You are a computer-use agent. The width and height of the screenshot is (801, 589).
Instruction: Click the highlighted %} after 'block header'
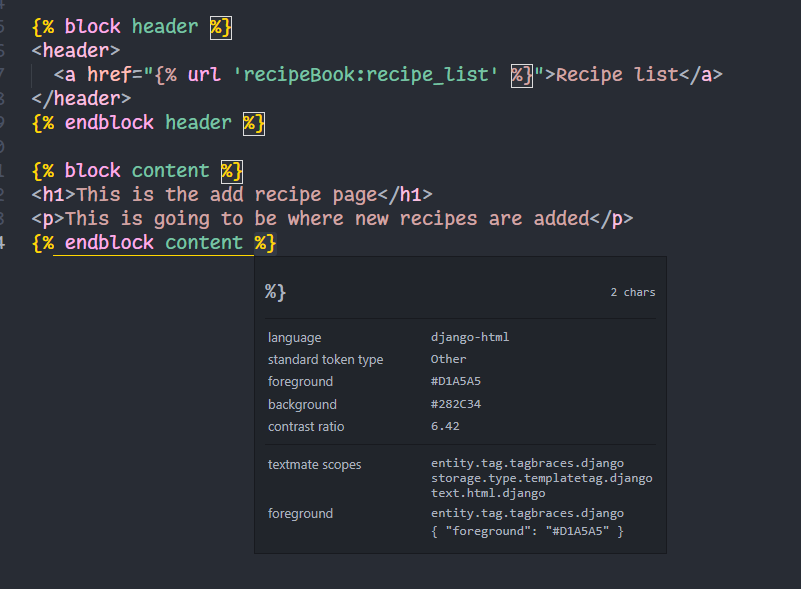[x=221, y=27]
